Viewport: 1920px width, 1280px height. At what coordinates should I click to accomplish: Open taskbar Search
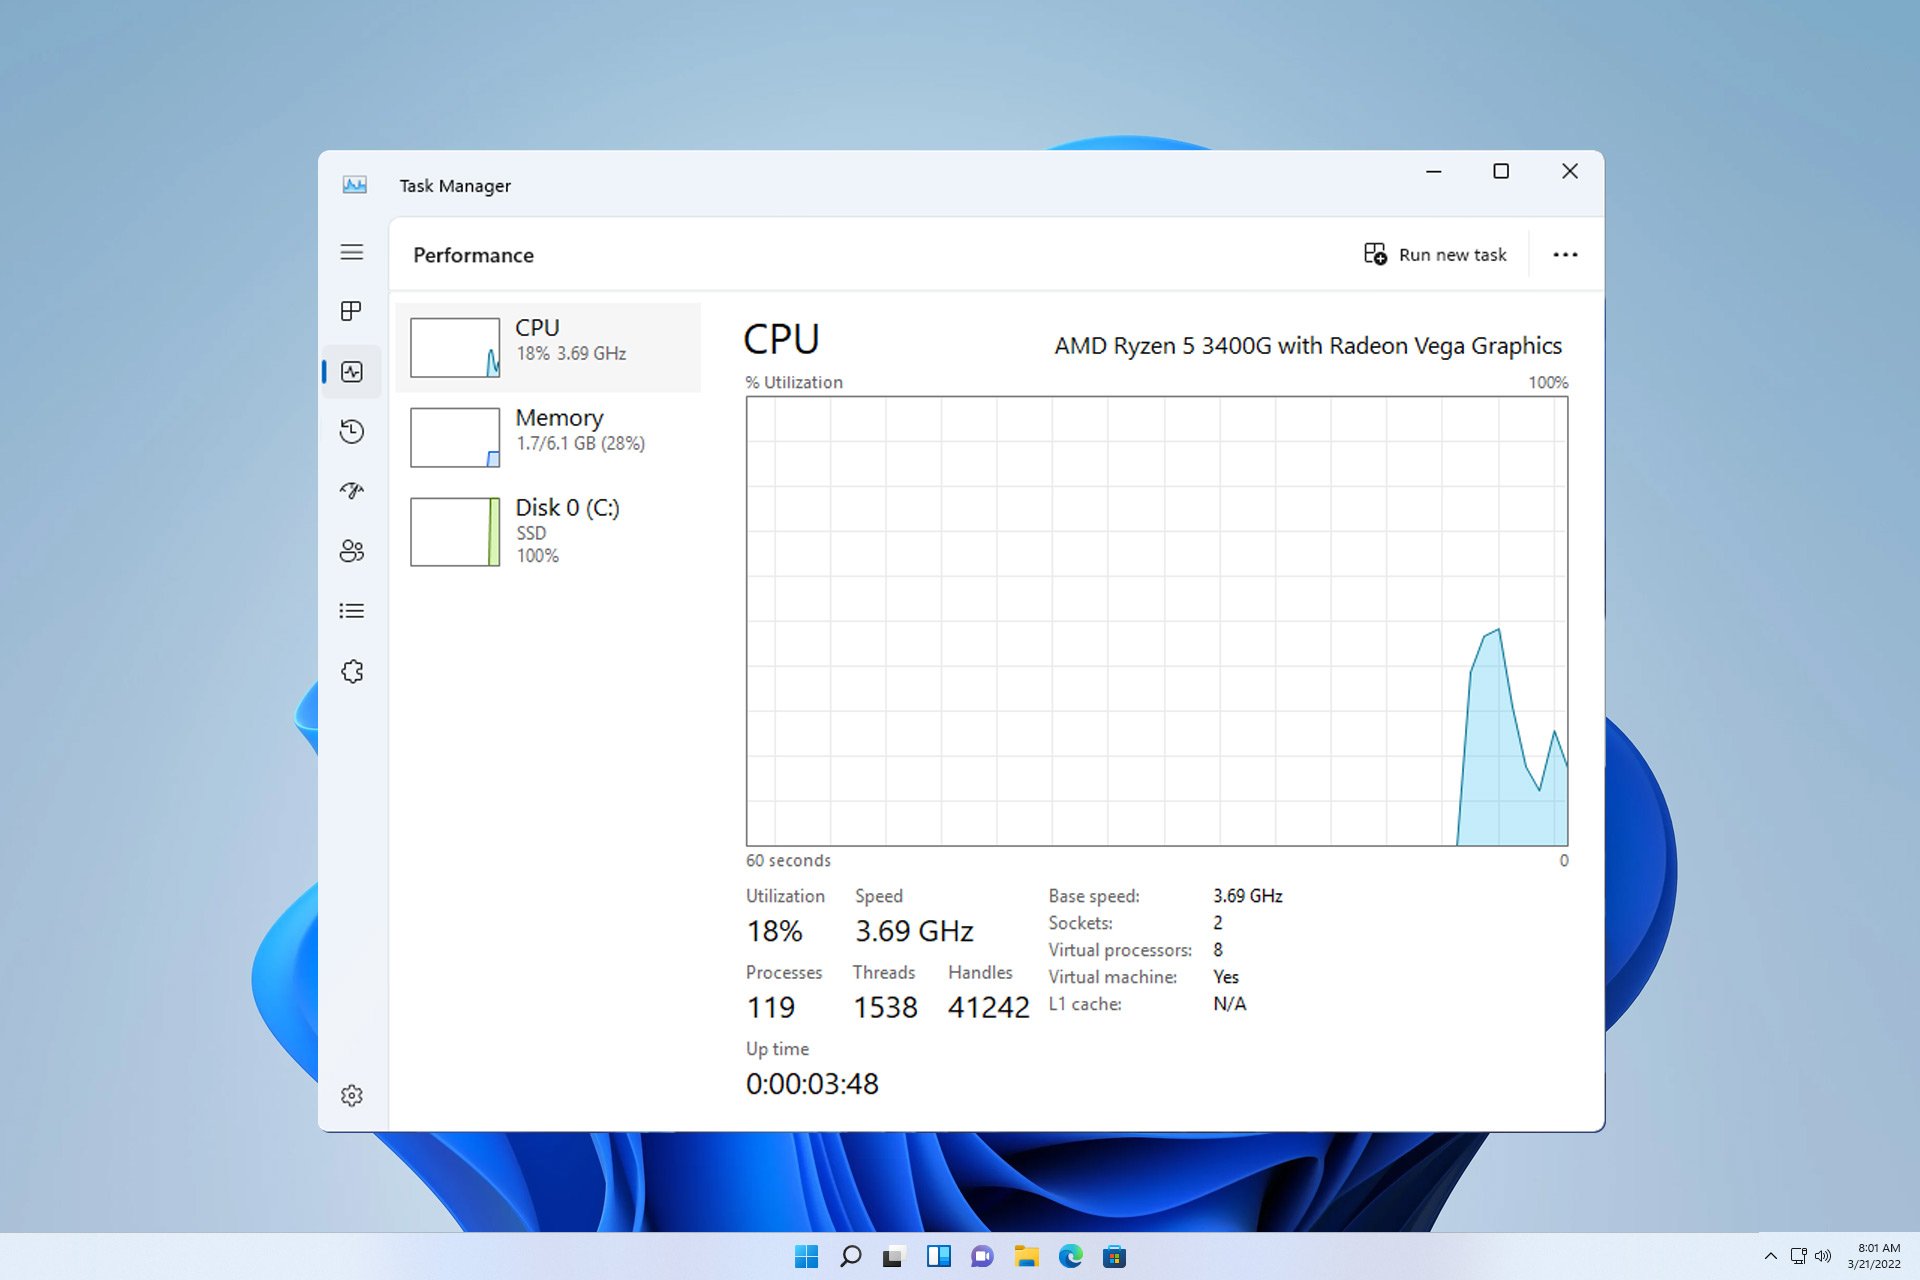point(850,1256)
